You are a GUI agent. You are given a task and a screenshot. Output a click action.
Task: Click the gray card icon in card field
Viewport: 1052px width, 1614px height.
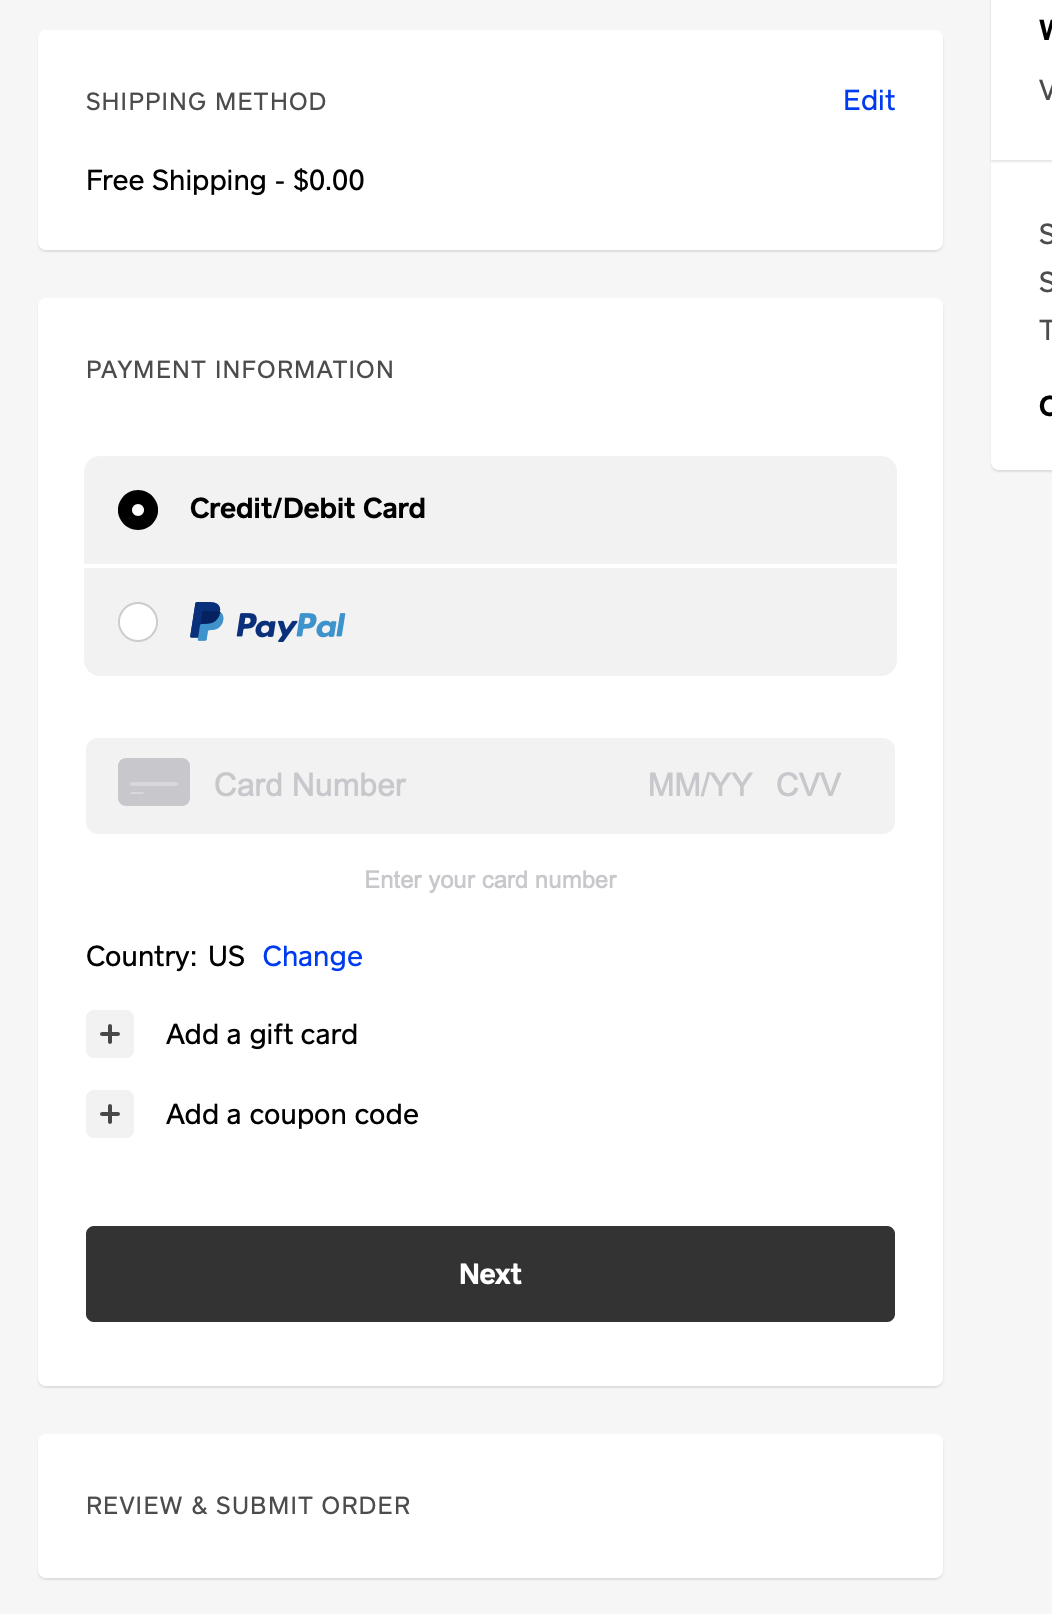154,783
